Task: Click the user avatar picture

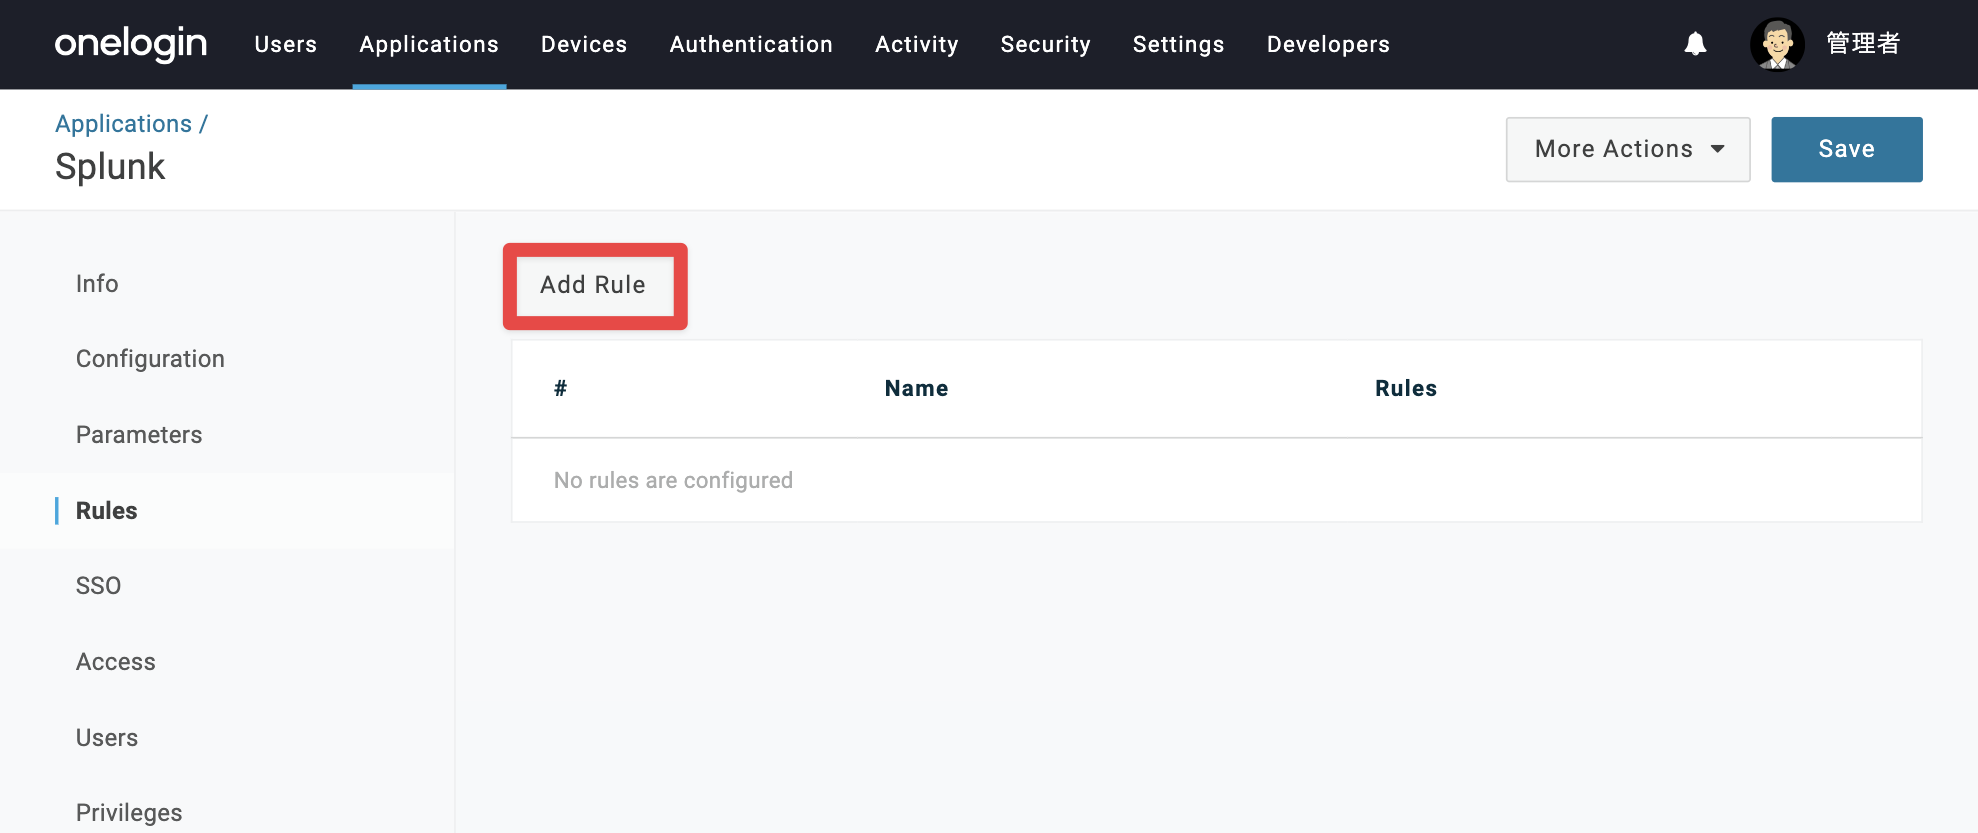Action: click(1777, 44)
